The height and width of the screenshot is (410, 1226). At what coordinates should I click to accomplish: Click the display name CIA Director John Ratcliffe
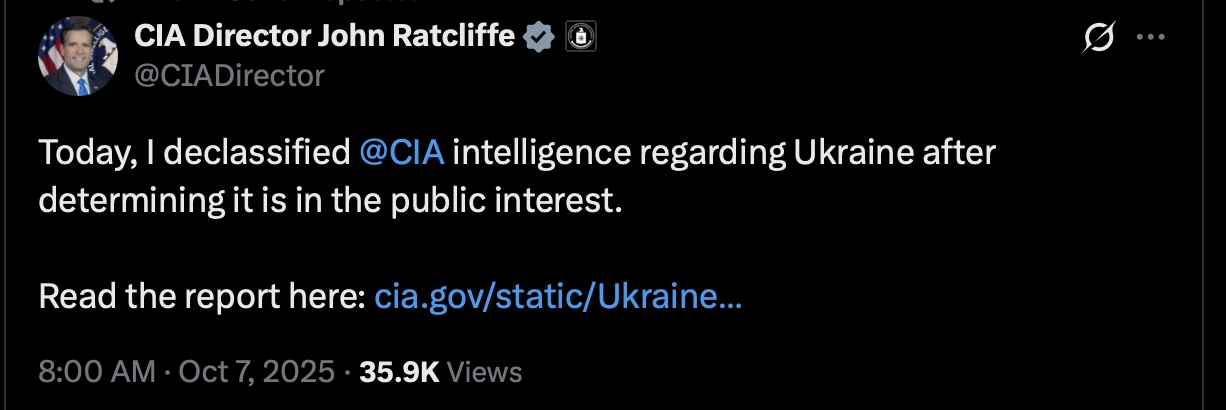click(x=325, y=38)
